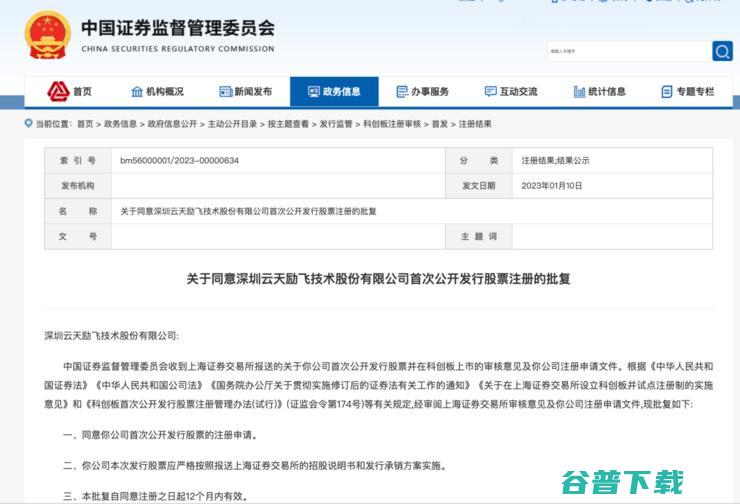Click the 政务信息 breadcrumb link

pos(120,124)
